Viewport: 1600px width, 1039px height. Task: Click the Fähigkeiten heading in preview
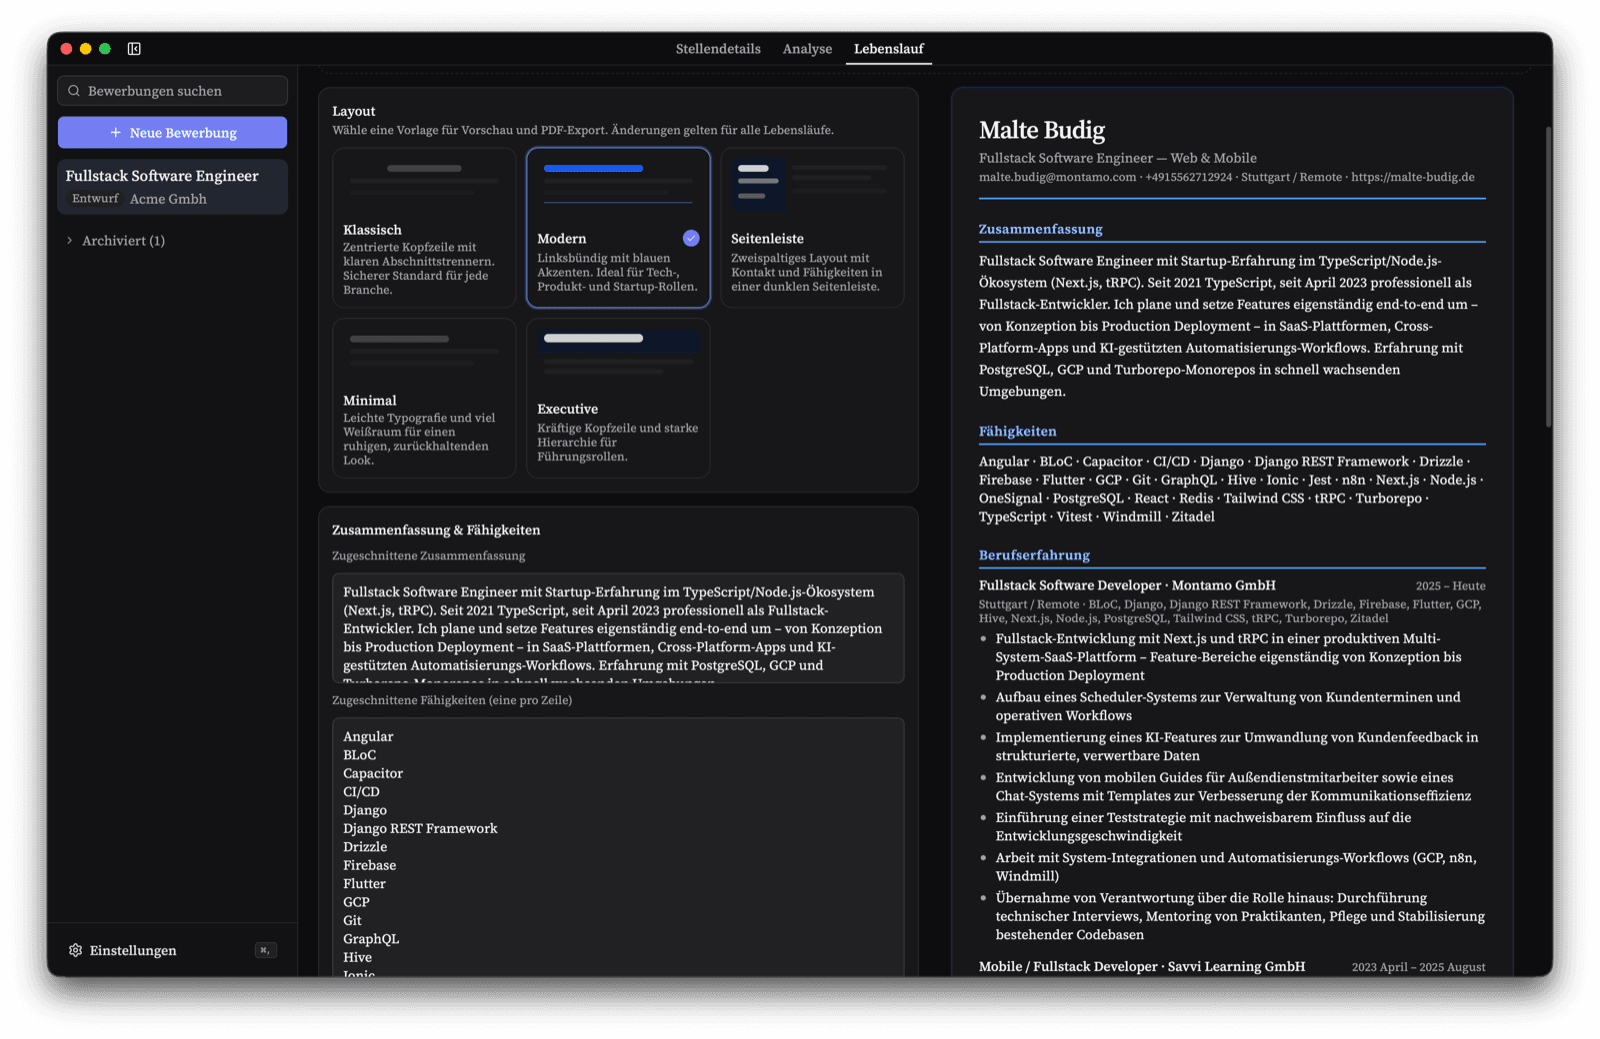pyautogui.click(x=1017, y=431)
